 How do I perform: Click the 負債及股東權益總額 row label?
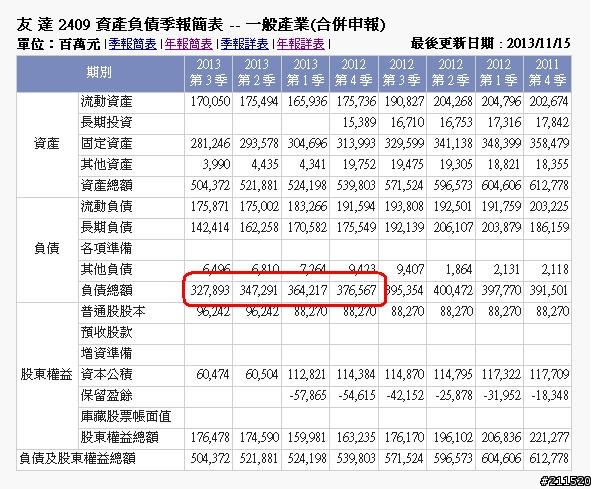(78, 459)
